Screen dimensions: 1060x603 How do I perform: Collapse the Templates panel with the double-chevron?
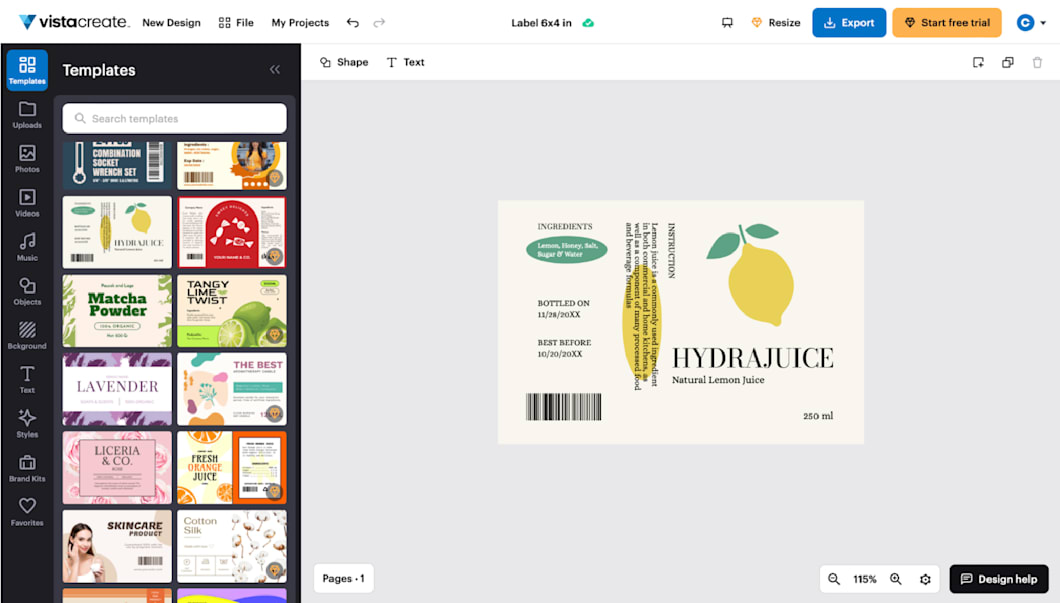click(x=275, y=69)
